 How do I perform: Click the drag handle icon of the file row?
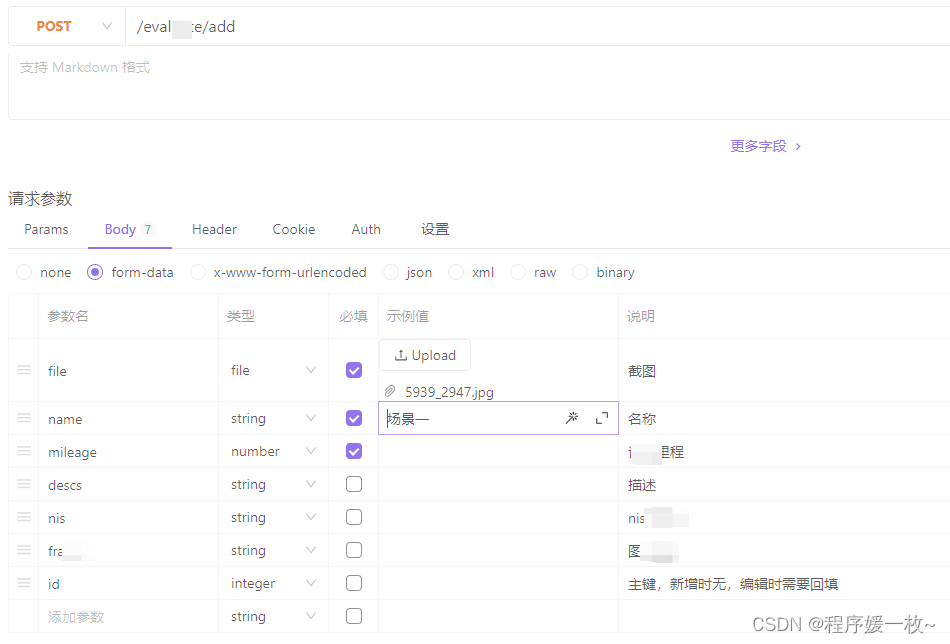click(23, 370)
